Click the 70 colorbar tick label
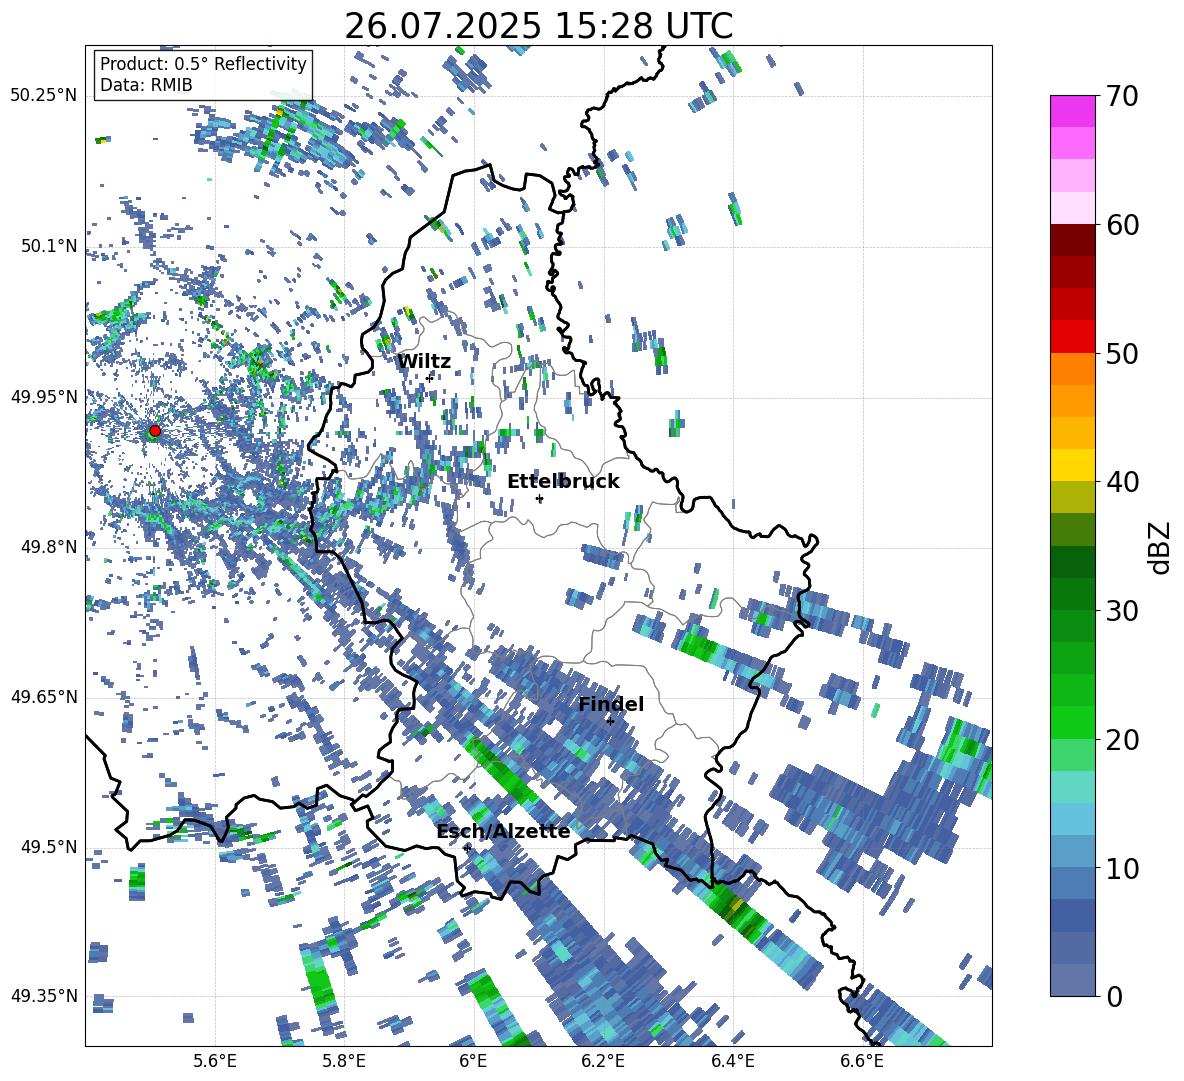The height and width of the screenshot is (1081, 1184). tap(1121, 96)
